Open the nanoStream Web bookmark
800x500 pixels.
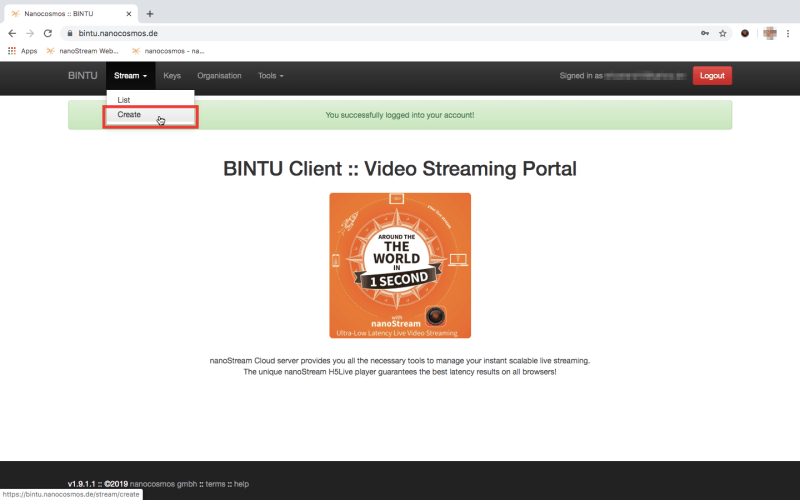[x=83, y=51]
